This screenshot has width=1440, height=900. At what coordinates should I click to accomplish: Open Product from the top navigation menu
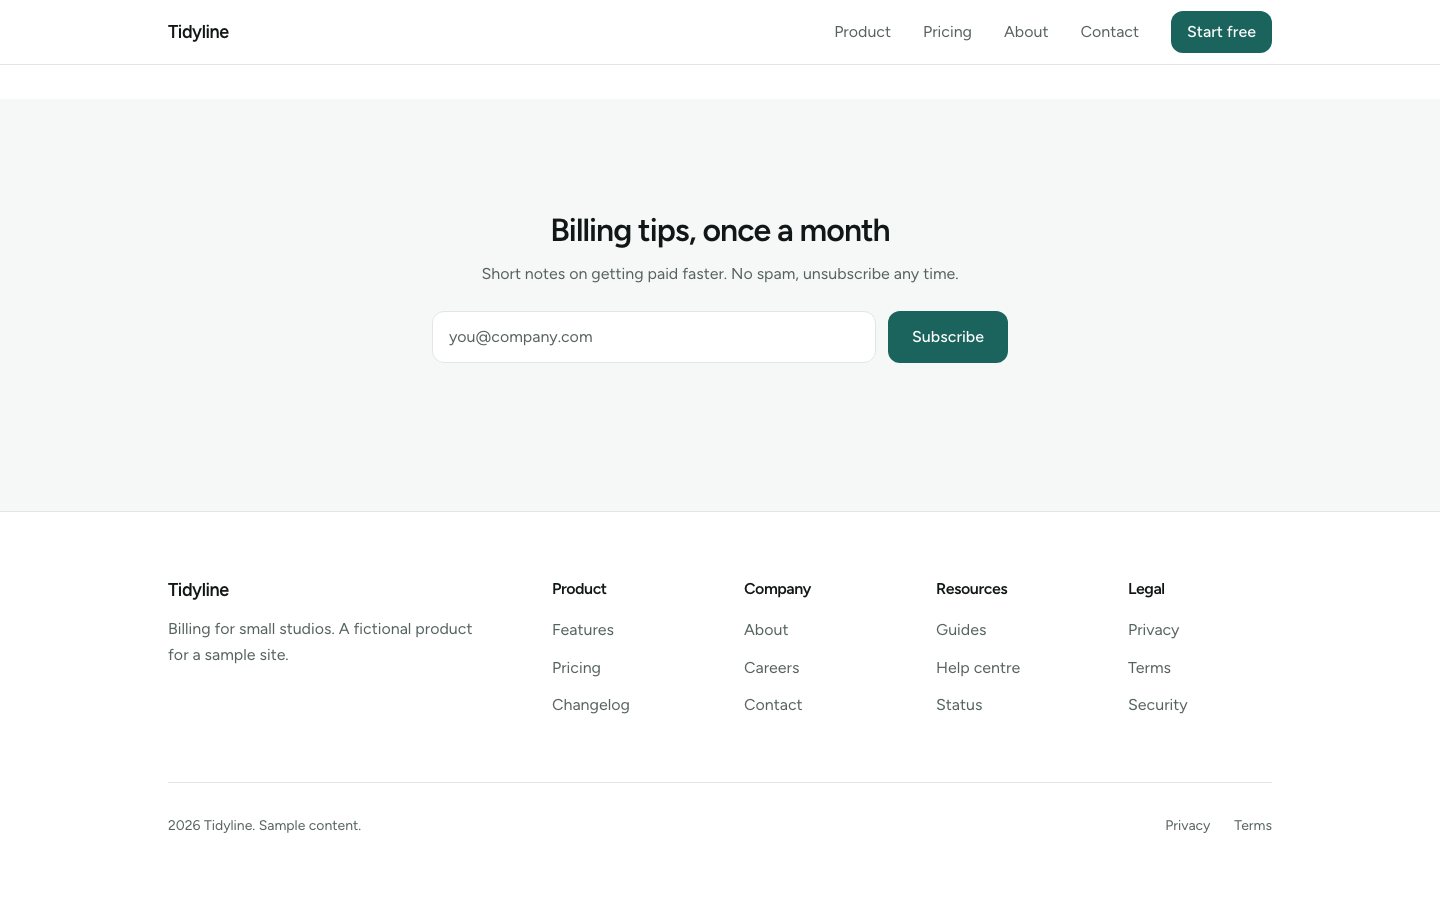862,32
